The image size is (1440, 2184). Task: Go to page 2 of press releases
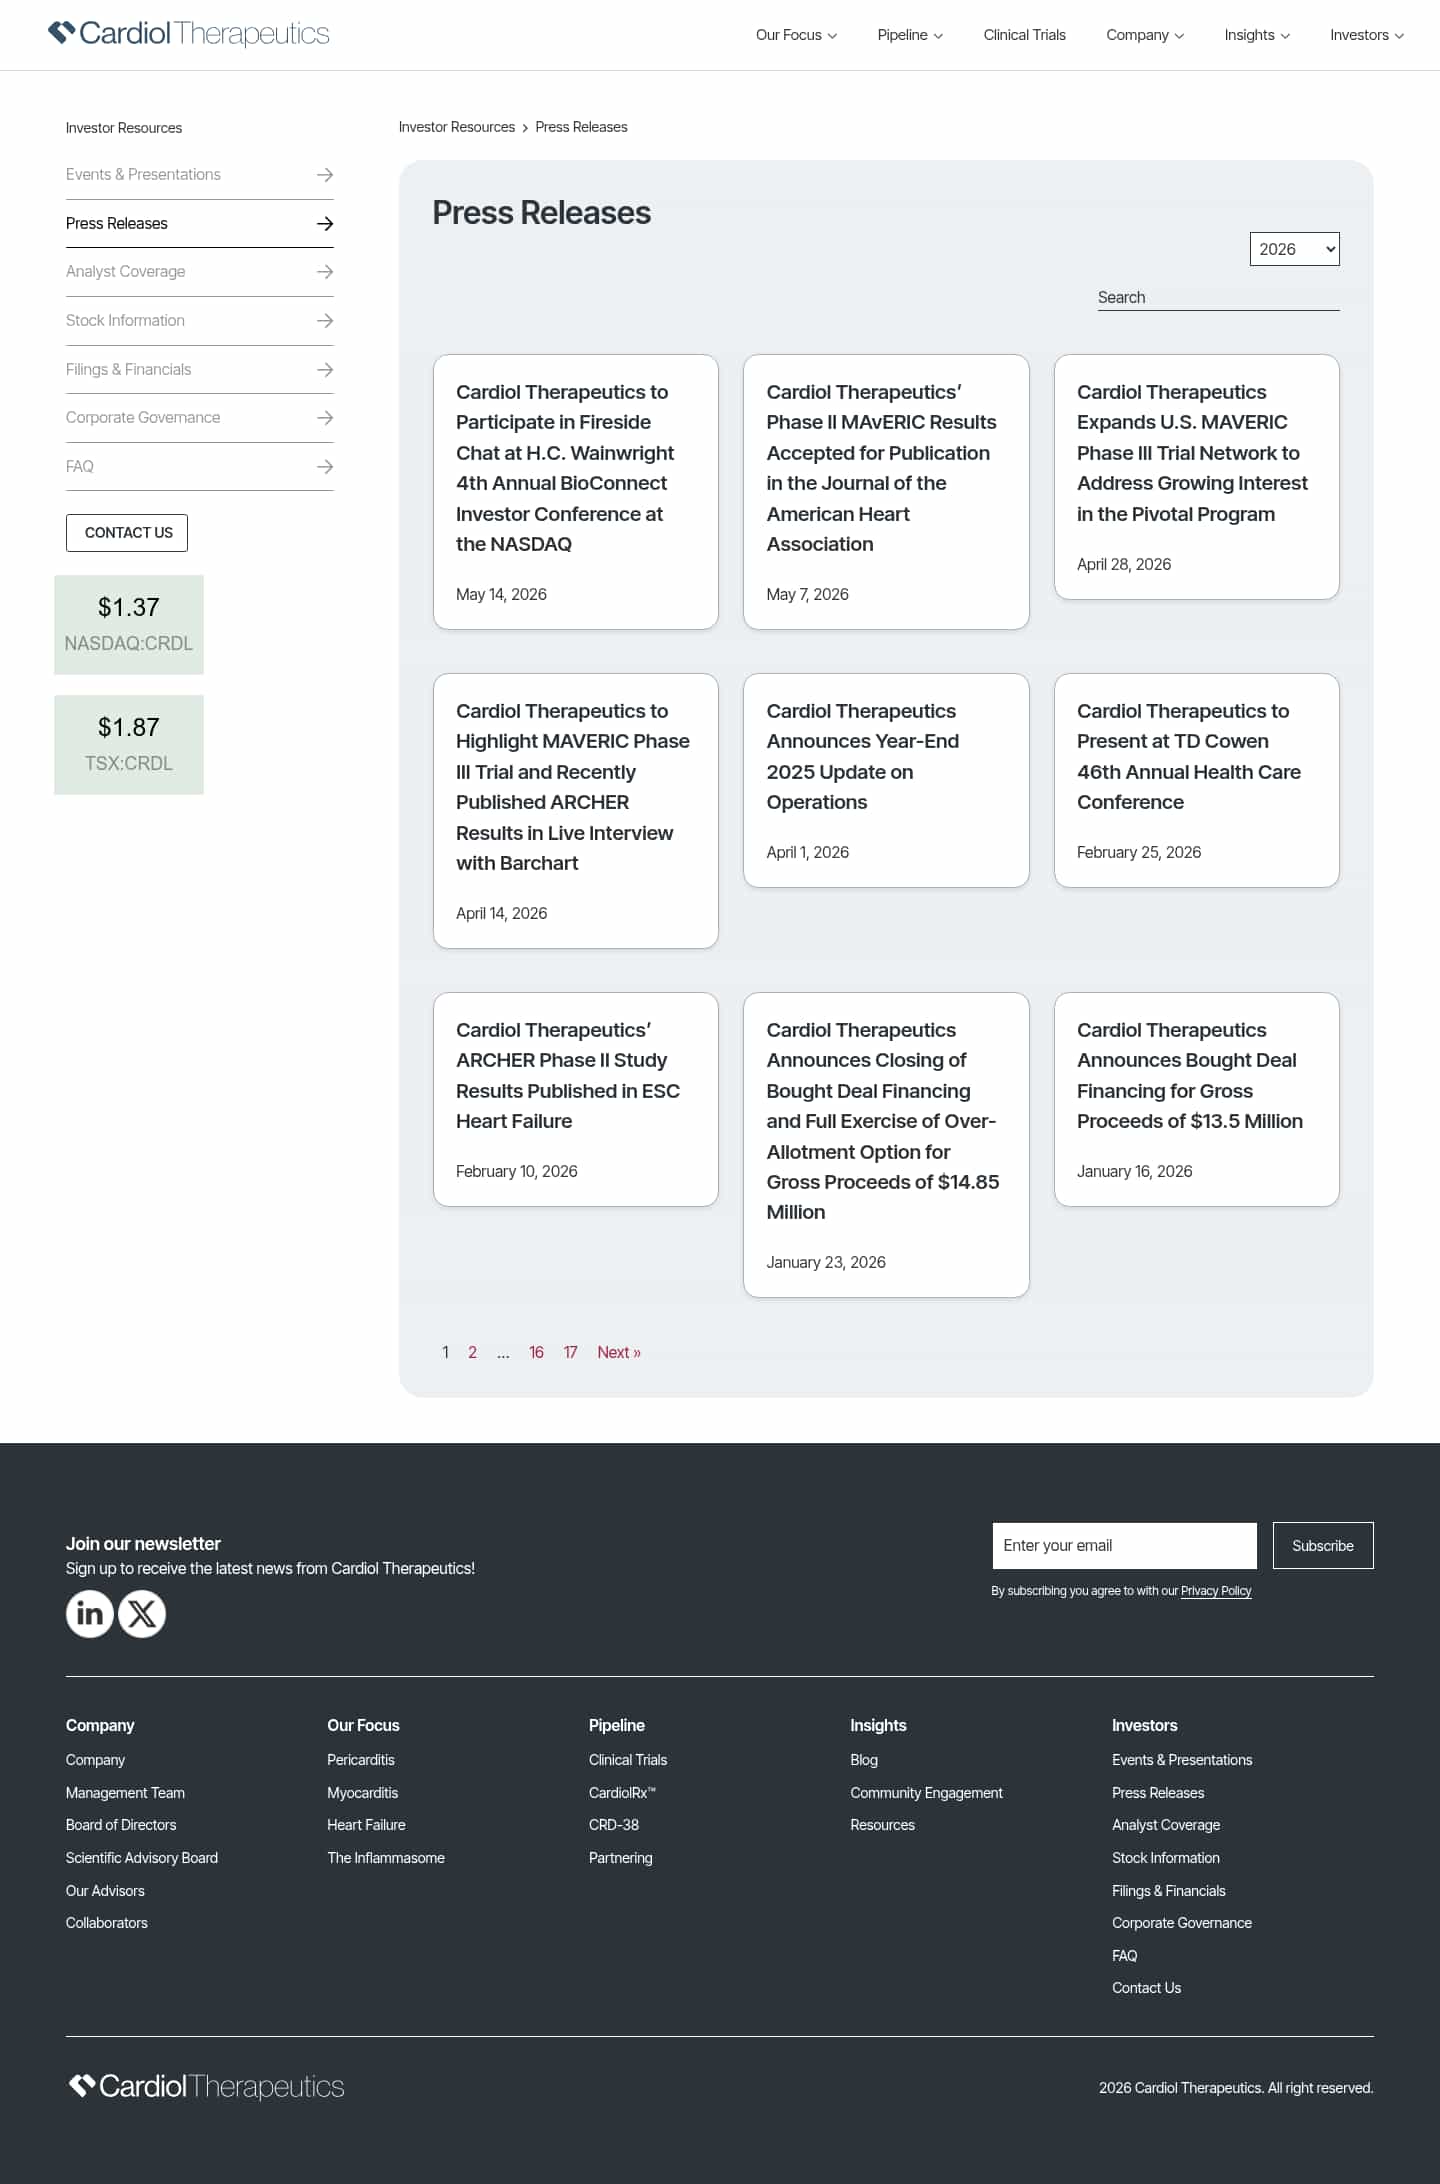pyautogui.click(x=472, y=1352)
